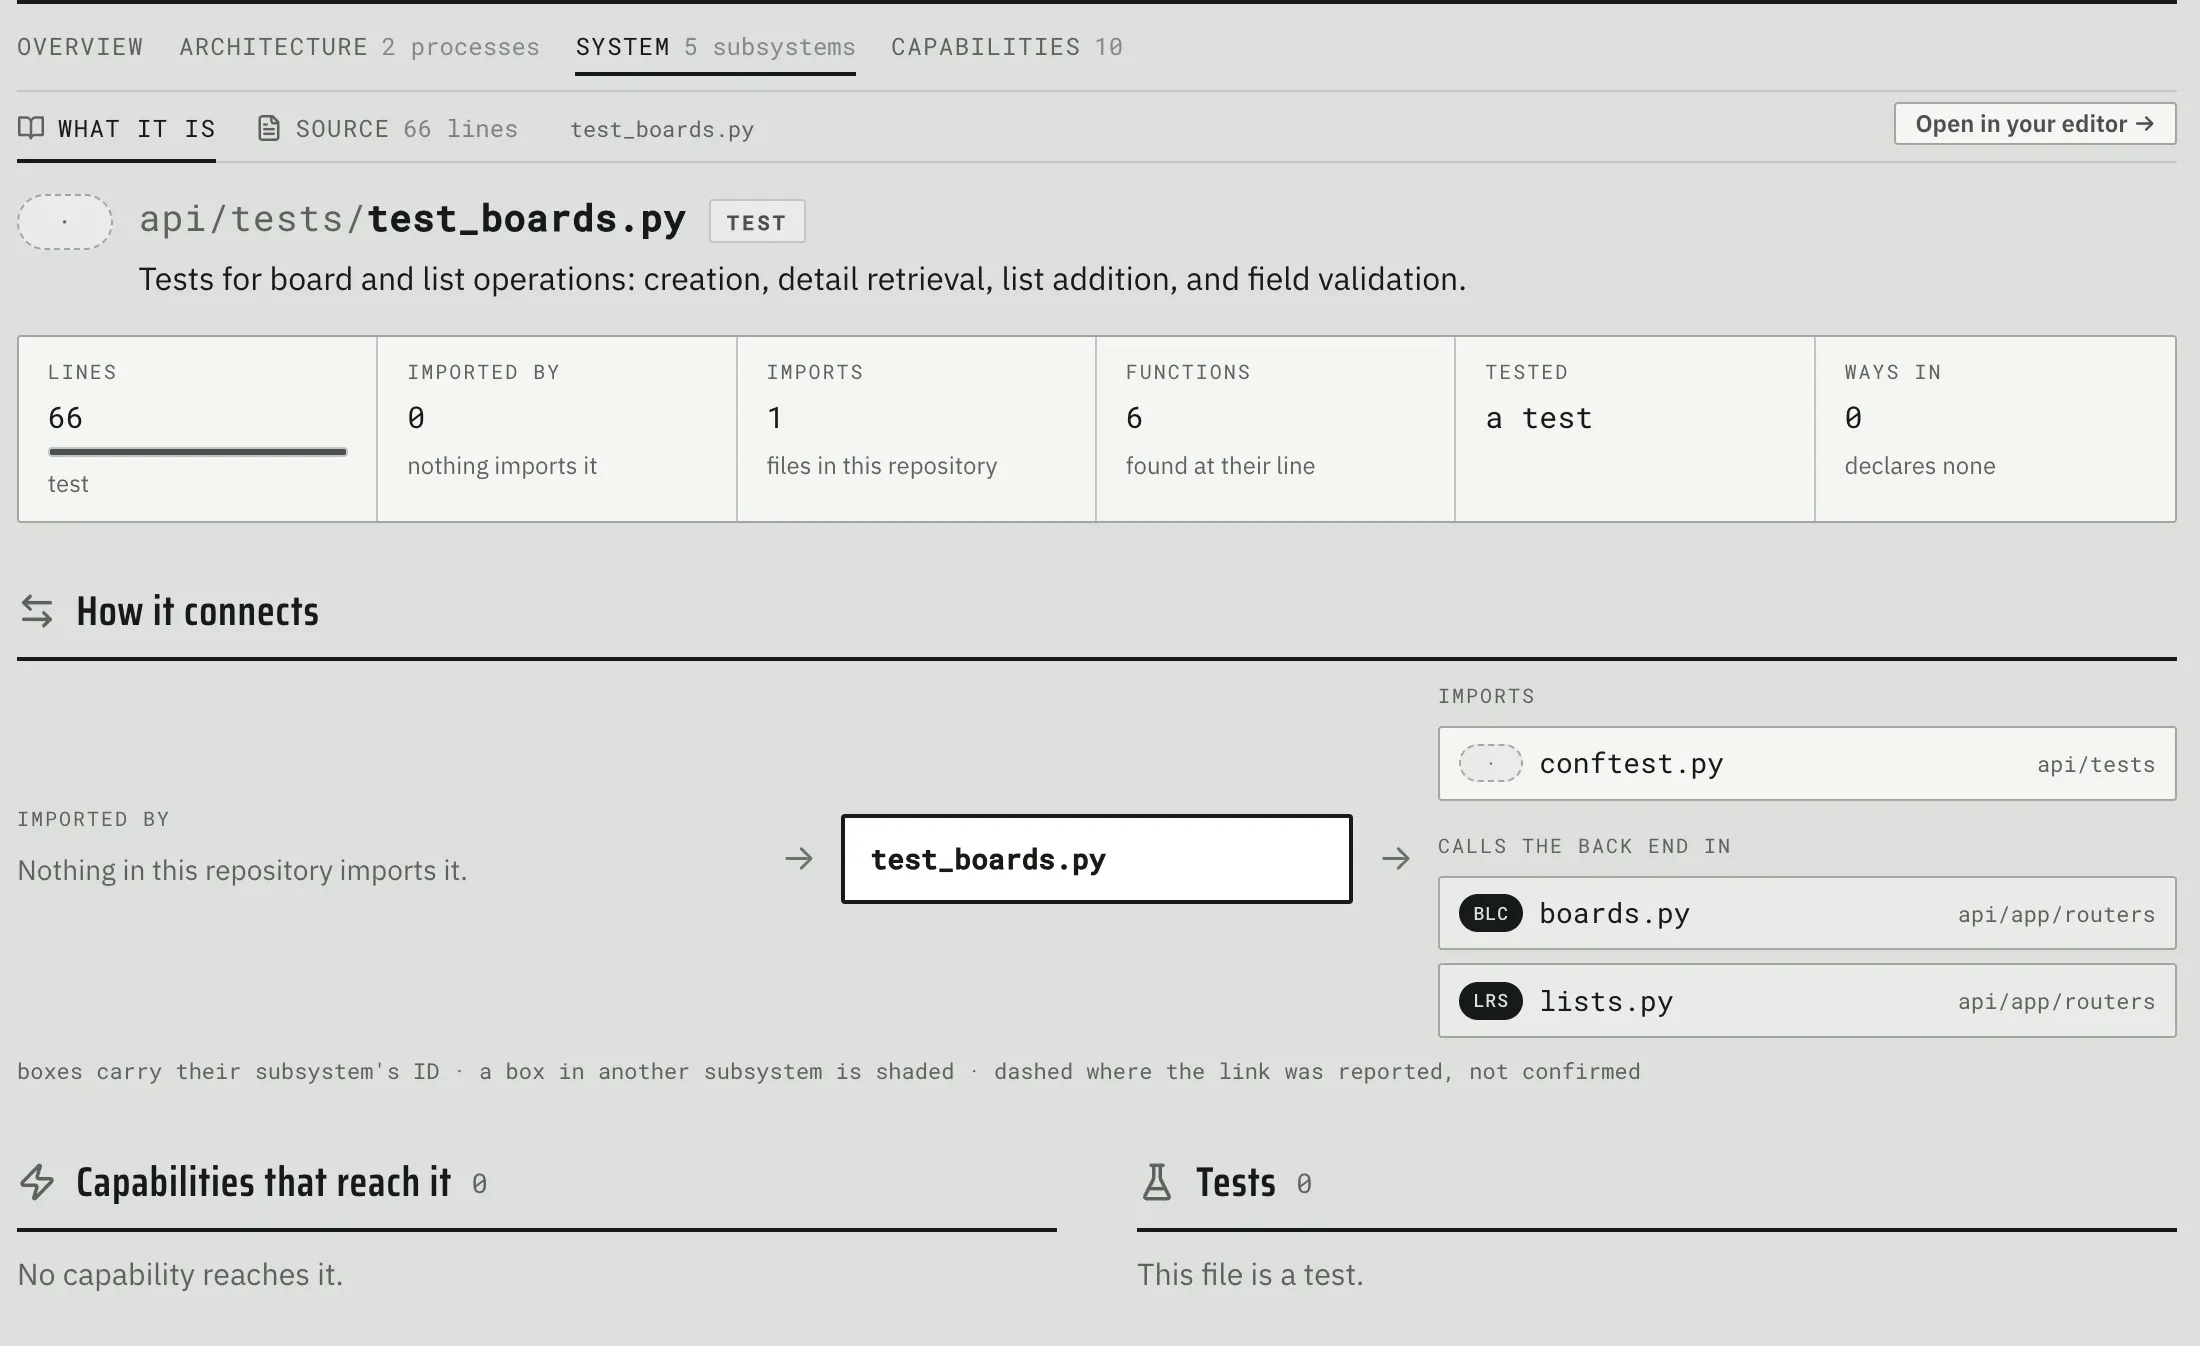Click the central test_boards.py box
Screen dimensions: 2200x1346
coord(1097,859)
